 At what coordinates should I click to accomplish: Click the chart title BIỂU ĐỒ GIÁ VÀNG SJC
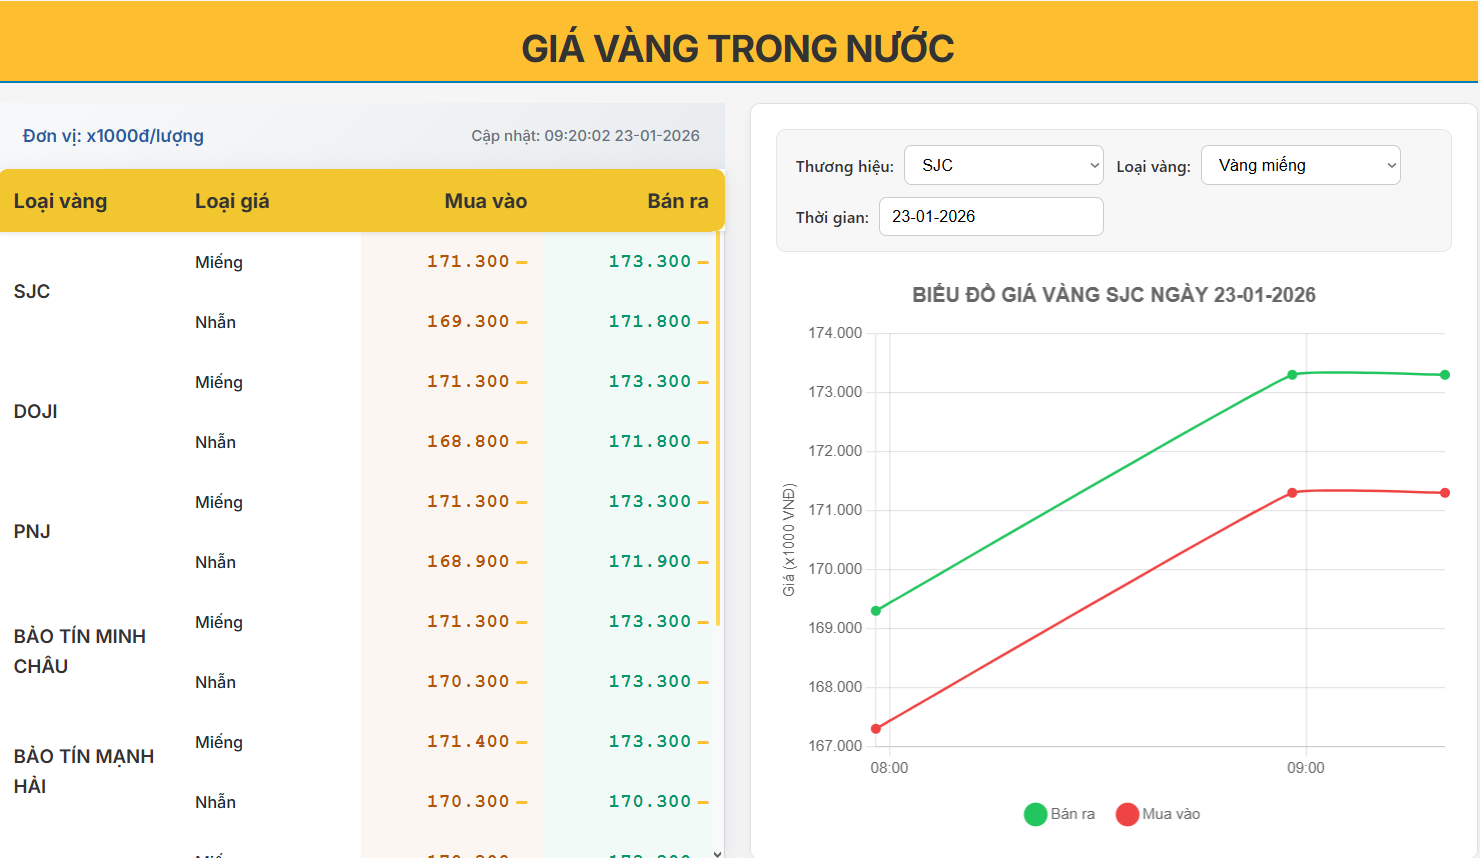pos(1114,295)
